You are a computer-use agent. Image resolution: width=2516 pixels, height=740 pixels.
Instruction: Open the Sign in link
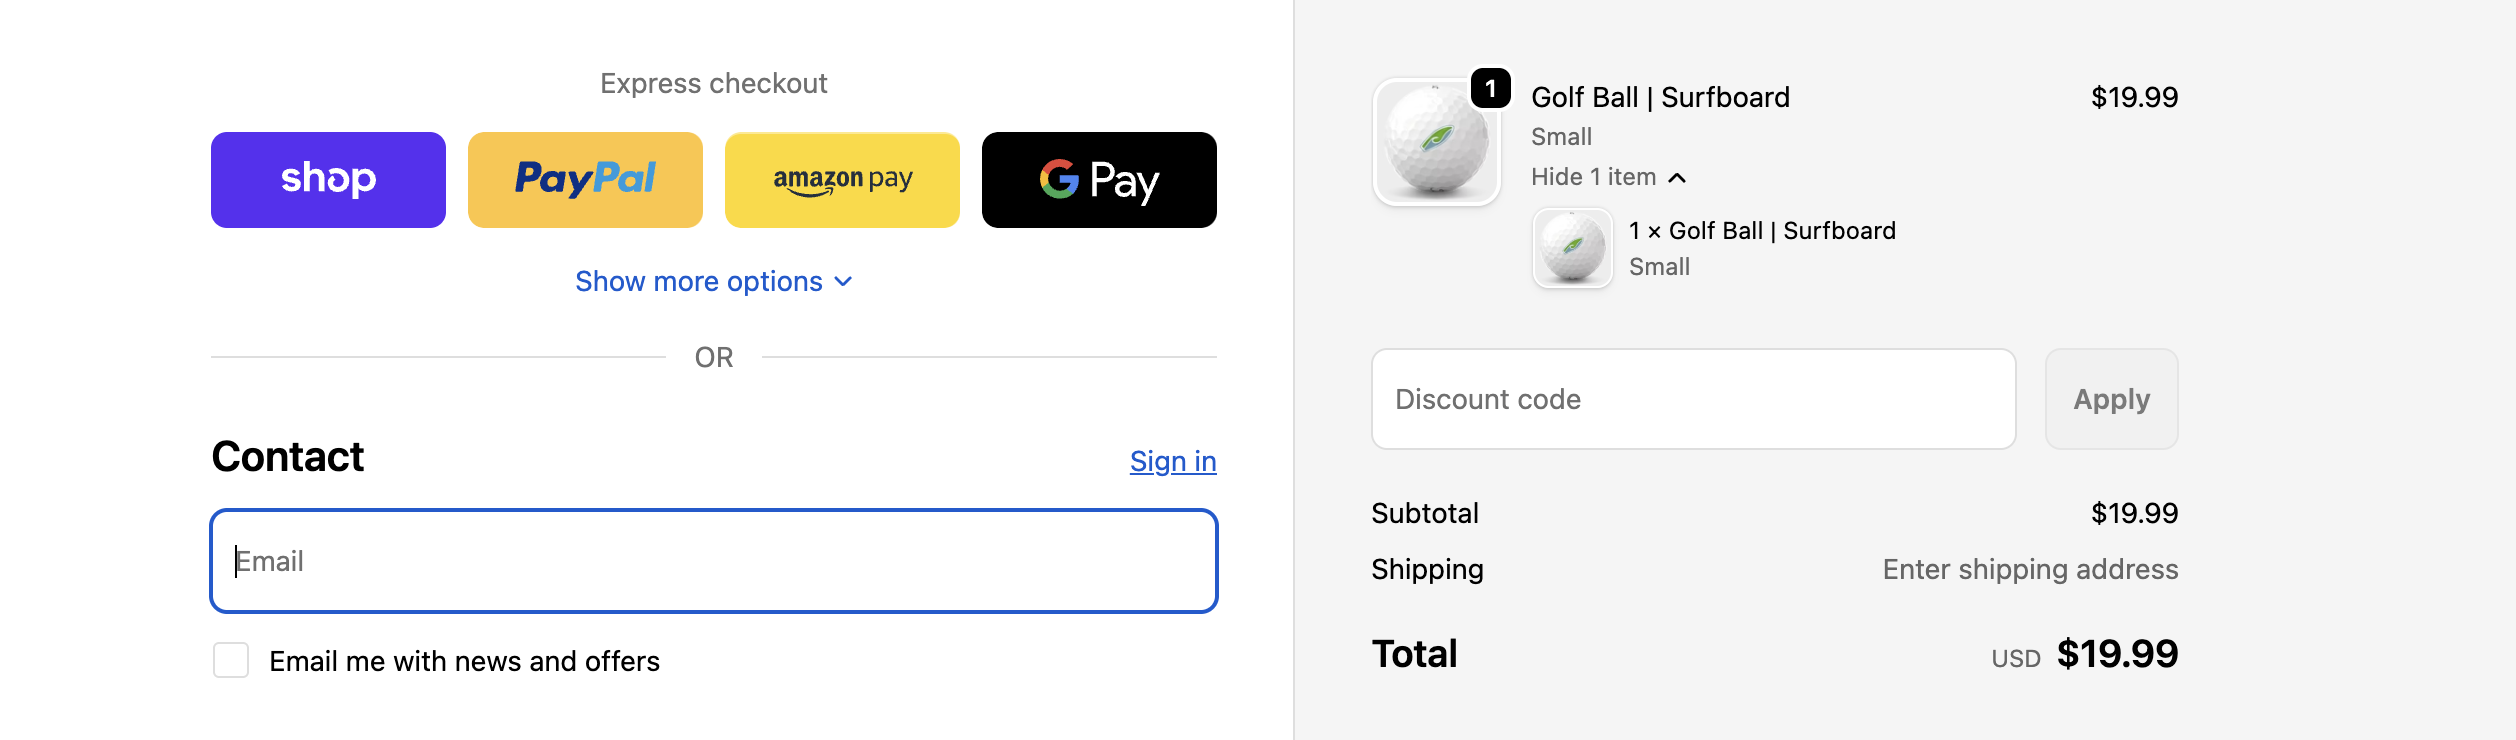[1172, 461]
